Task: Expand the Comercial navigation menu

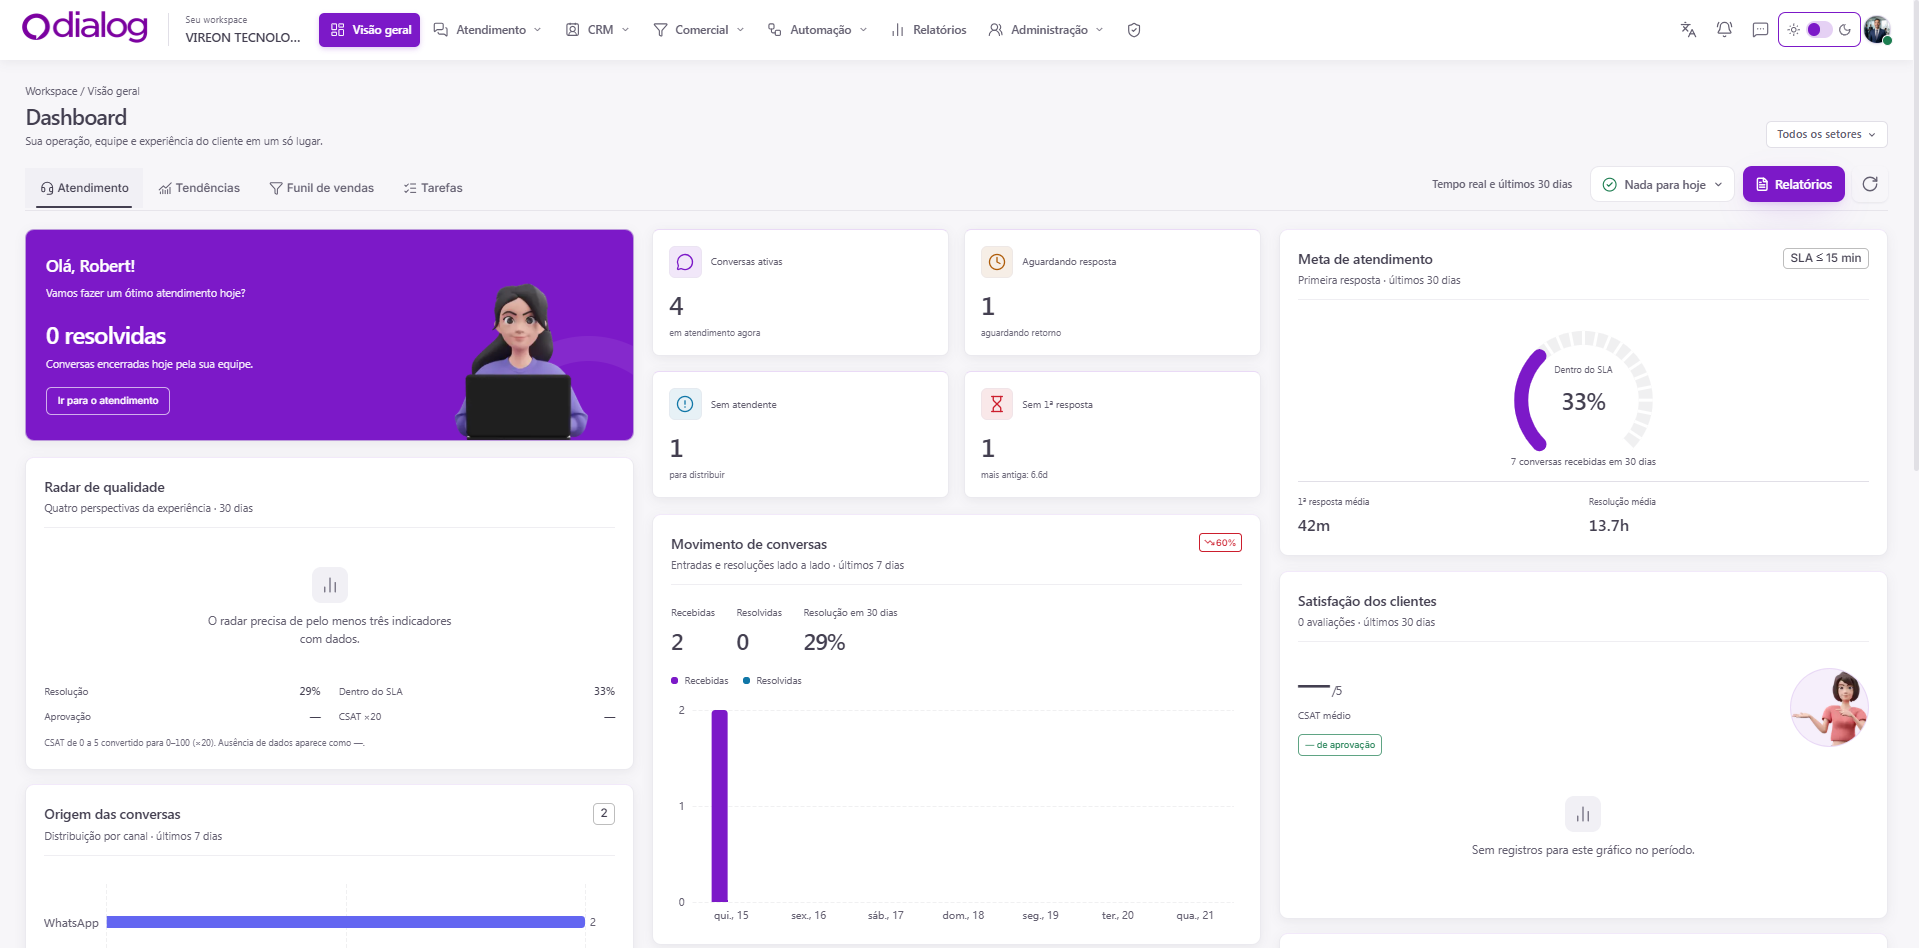Action: [x=699, y=30]
